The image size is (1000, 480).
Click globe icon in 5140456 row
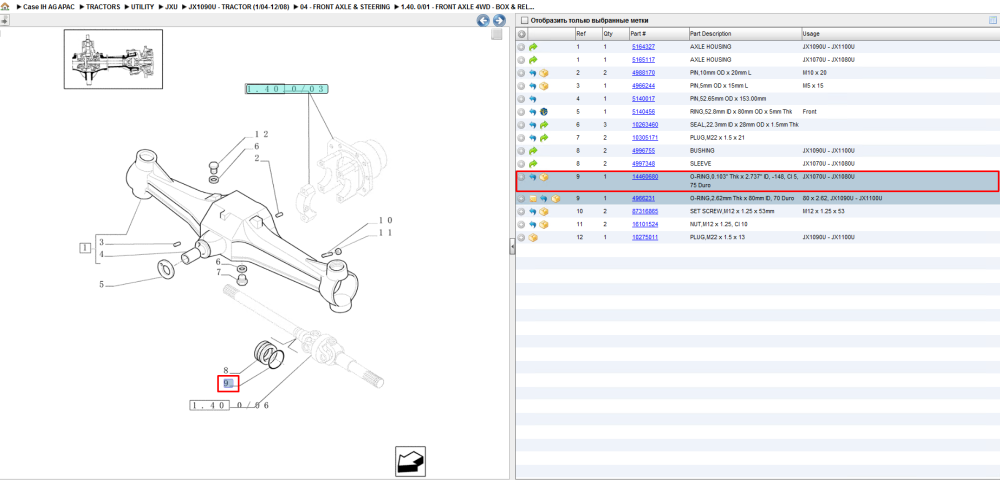(x=544, y=112)
